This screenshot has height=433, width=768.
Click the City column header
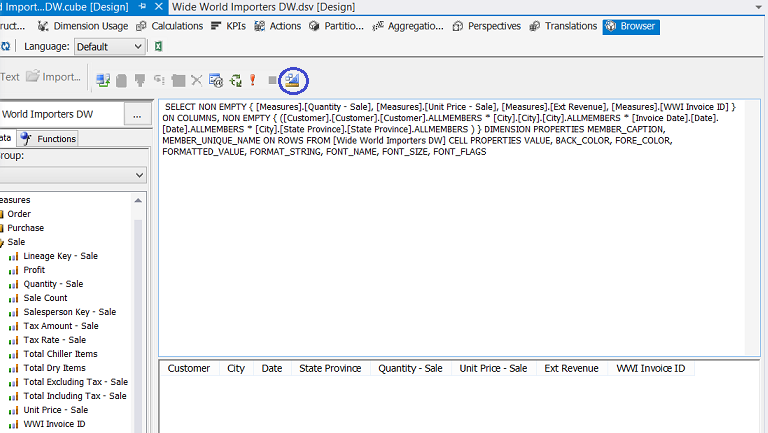(x=236, y=368)
